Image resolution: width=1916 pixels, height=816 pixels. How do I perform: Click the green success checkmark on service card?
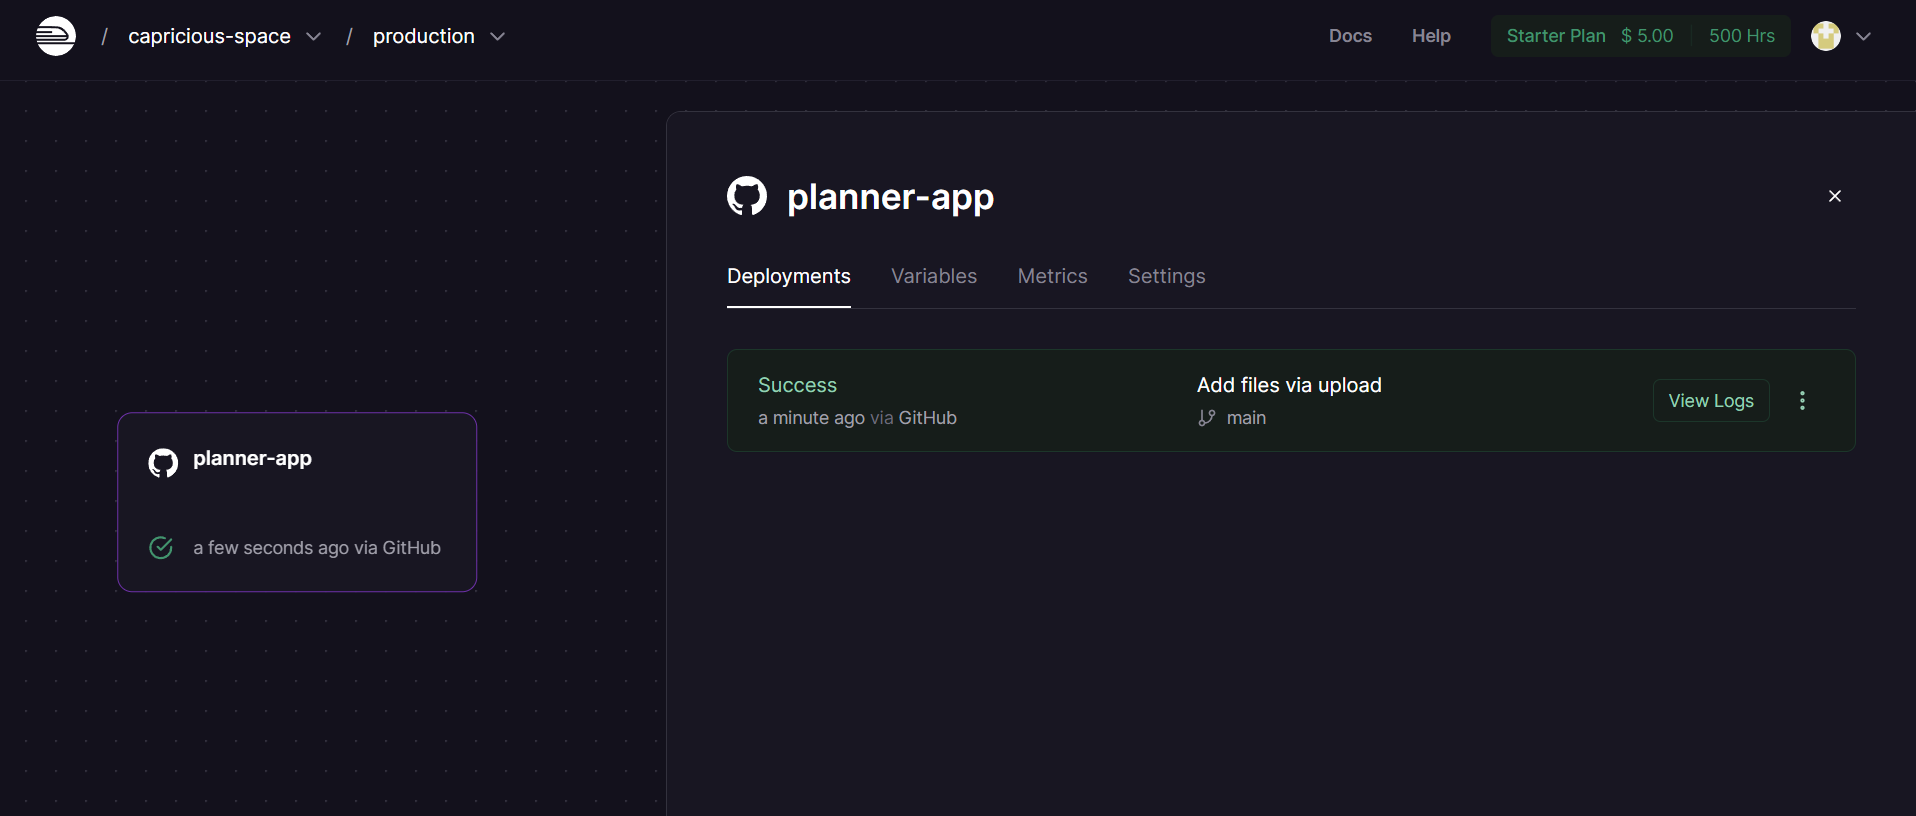161,547
